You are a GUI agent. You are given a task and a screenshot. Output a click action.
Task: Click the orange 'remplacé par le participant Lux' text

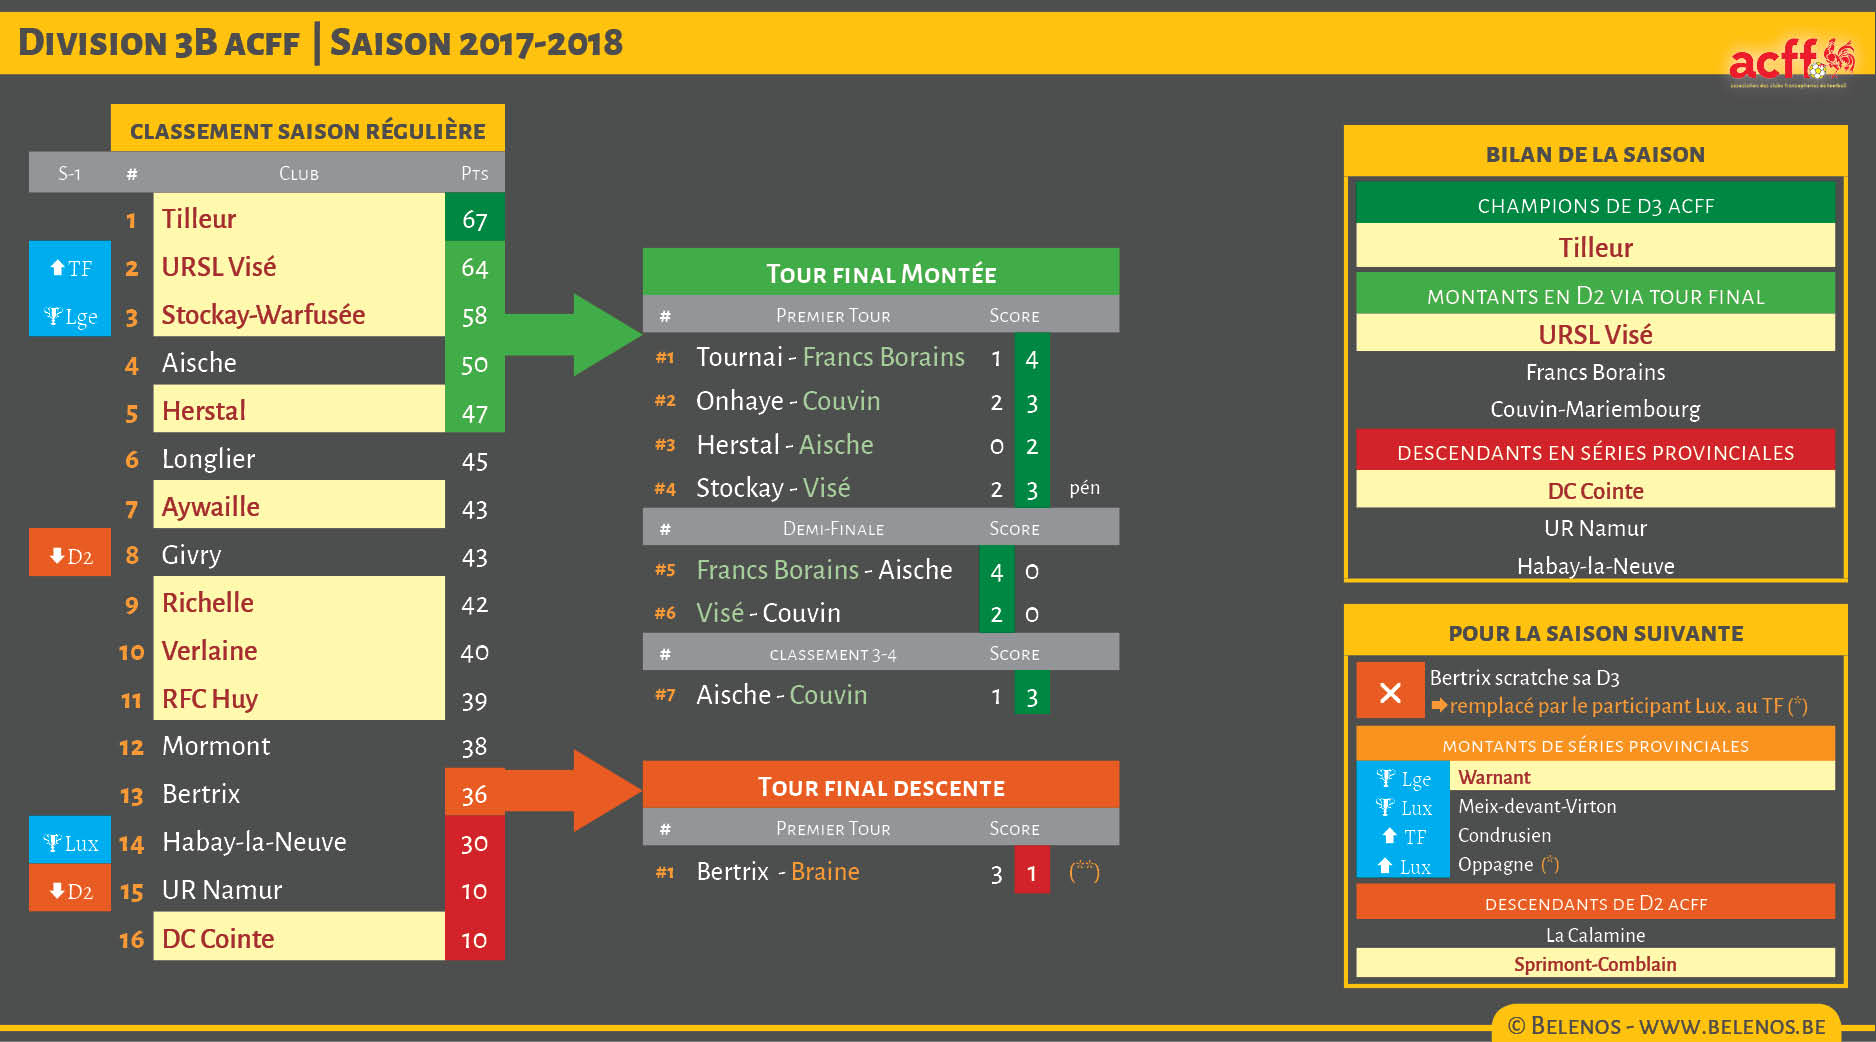(1618, 706)
